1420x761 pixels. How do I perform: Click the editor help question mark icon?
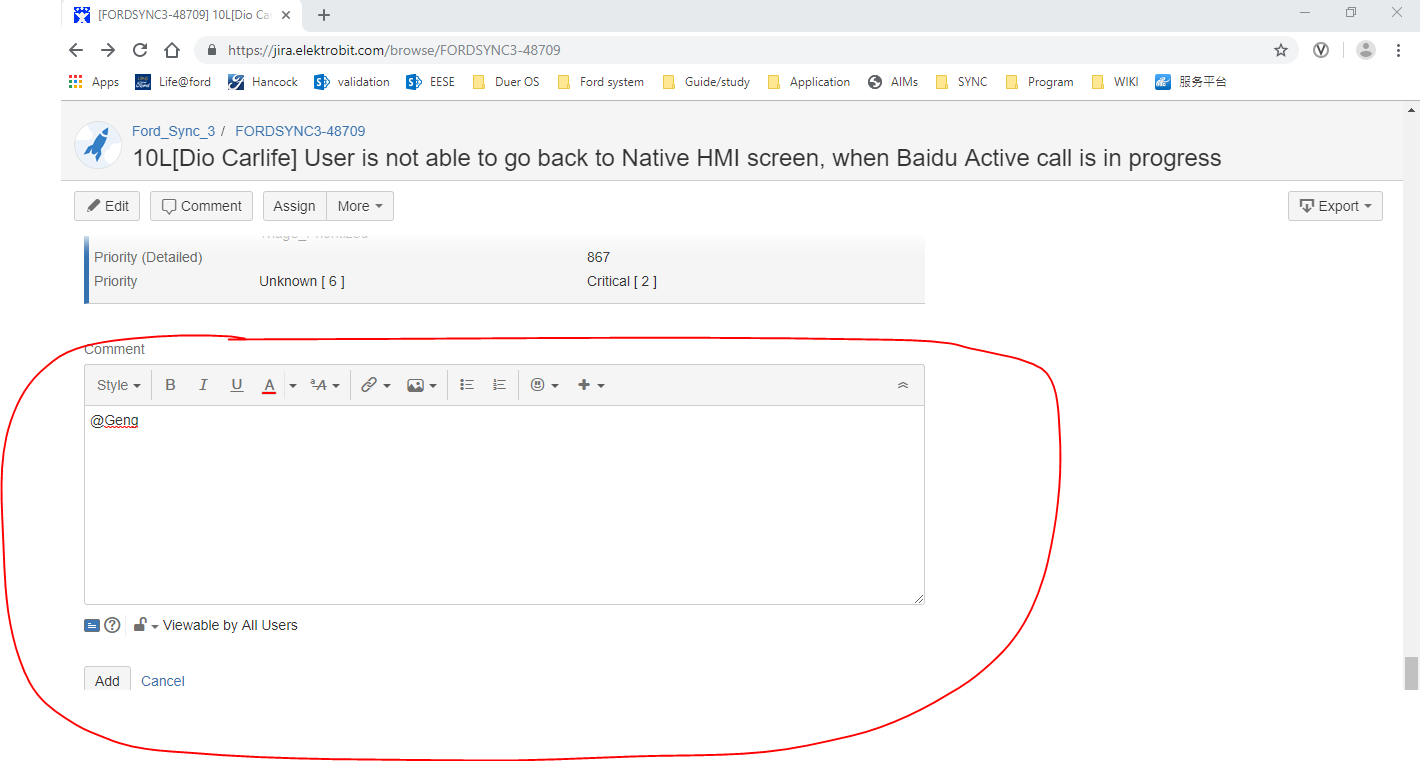click(x=111, y=625)
